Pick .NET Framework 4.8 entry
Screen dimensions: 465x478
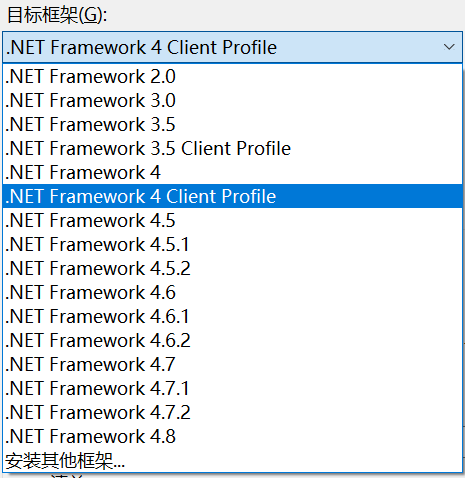[x=232, y=436]
